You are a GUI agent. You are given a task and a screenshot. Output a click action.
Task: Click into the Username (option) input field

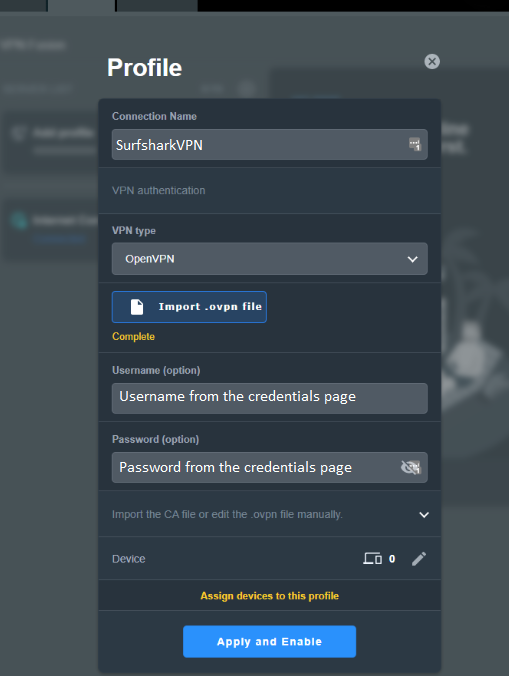click(269, 398)
